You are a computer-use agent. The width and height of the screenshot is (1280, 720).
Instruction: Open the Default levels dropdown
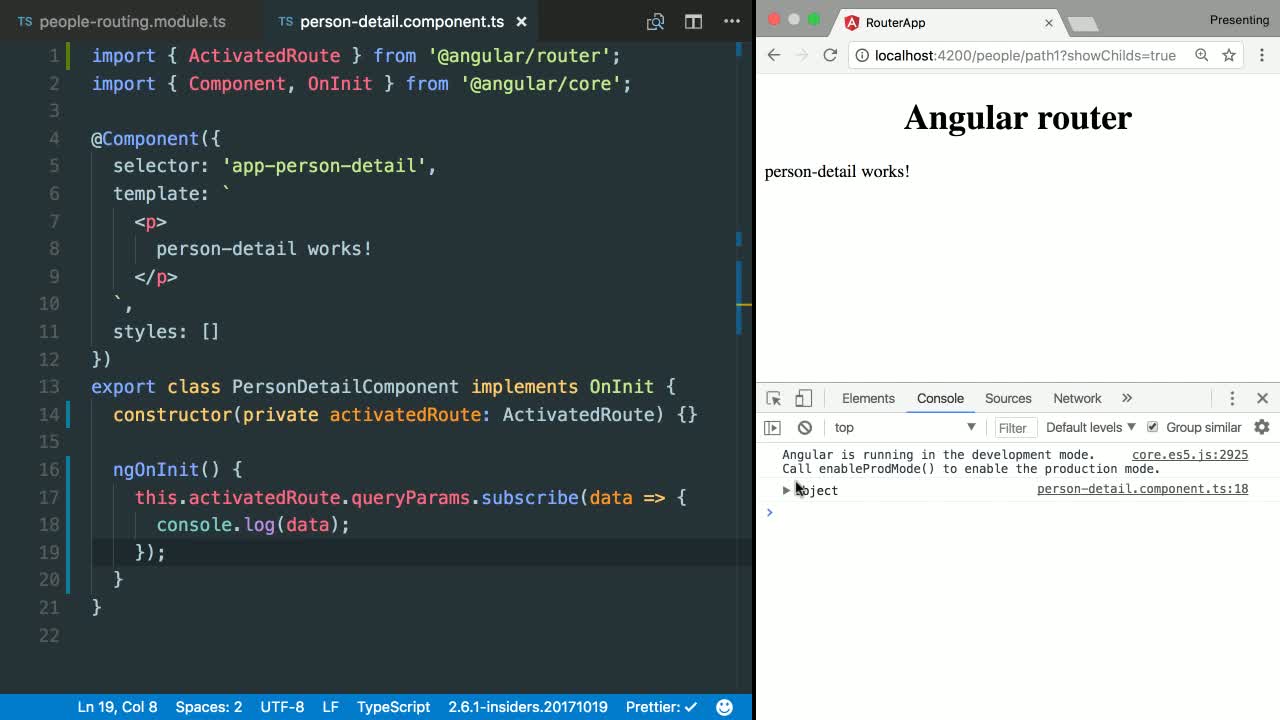(1089, 427)
